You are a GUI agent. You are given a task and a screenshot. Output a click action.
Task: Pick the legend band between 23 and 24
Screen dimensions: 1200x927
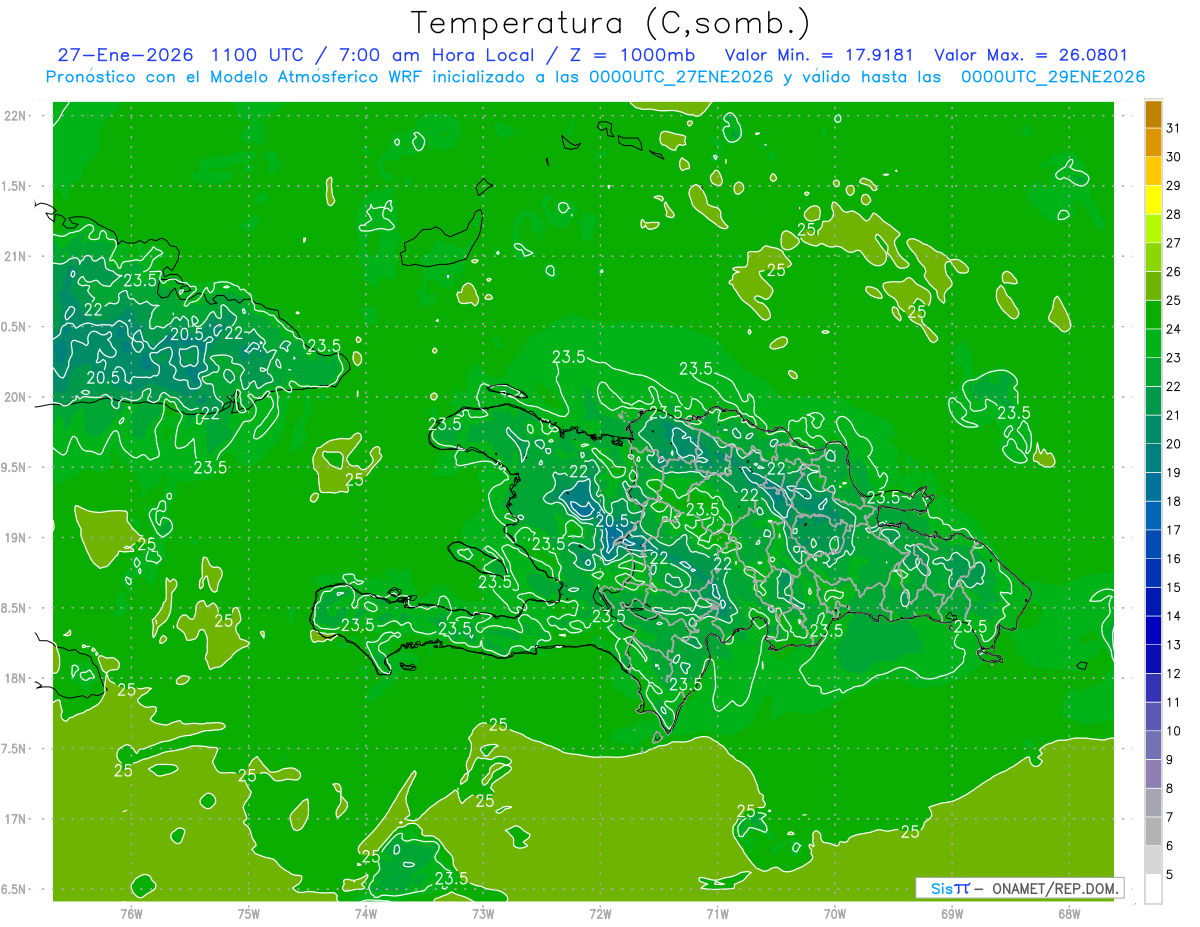click(1153, 343)
